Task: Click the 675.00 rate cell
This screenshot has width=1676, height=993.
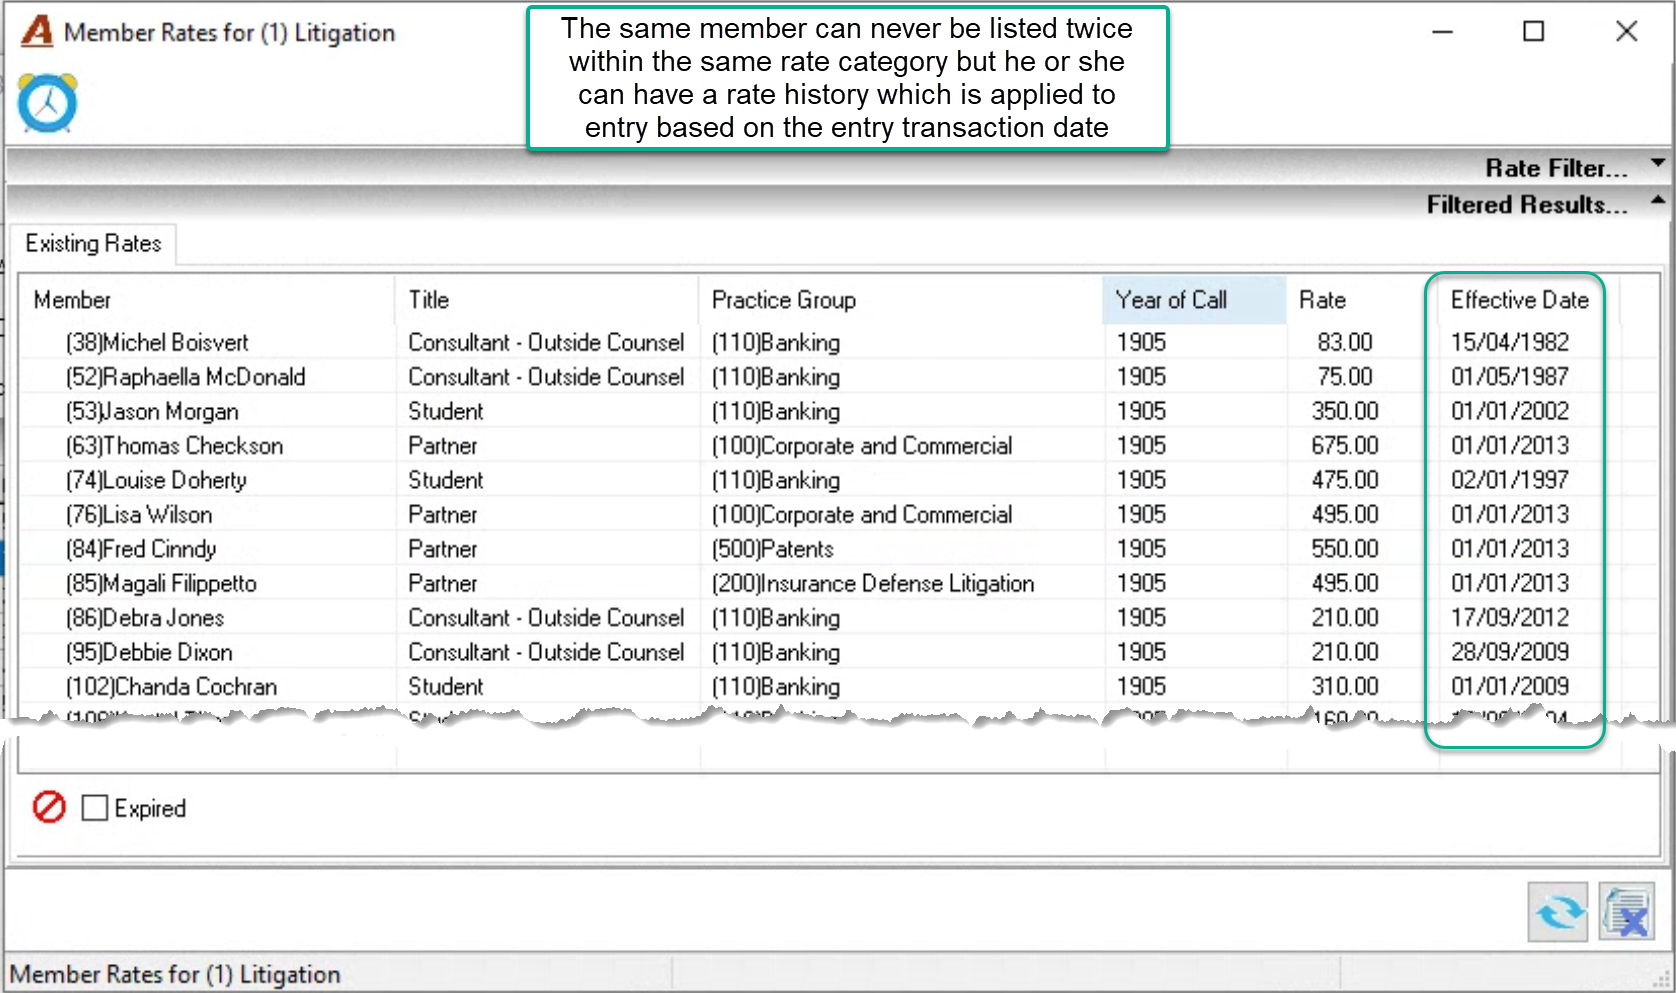Action: 1345,446
